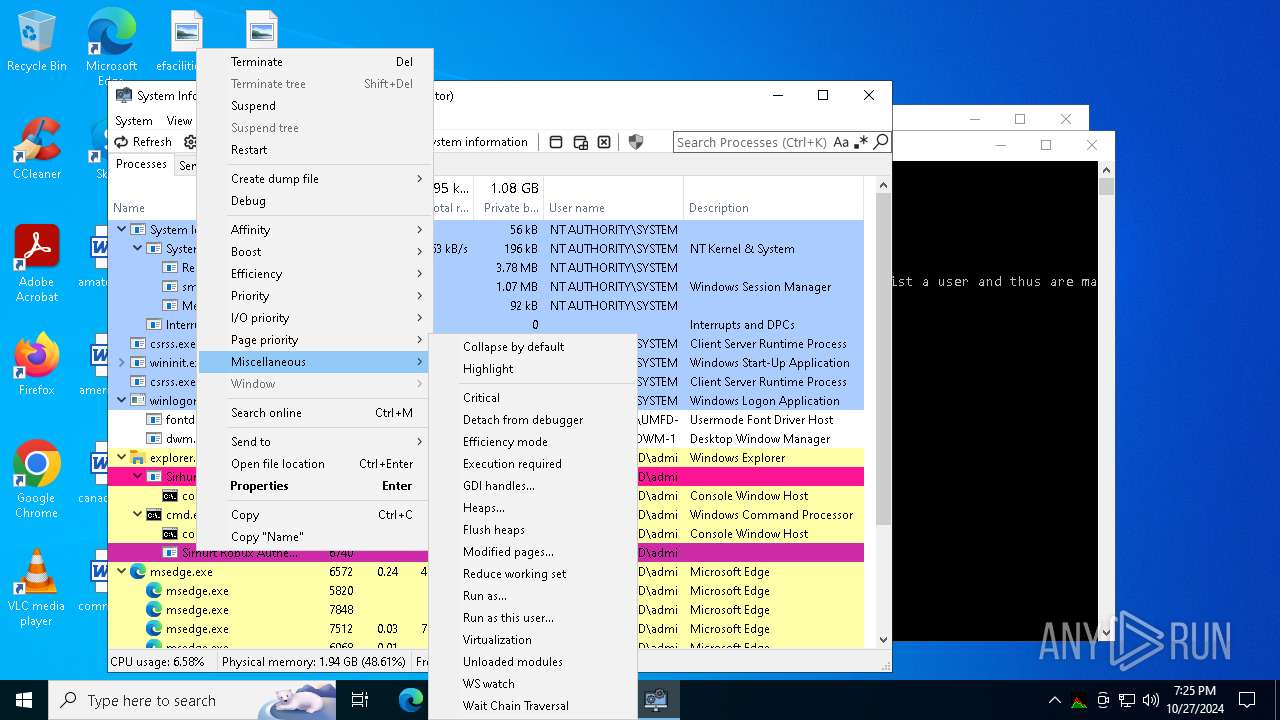Select Terminate in context menu

click(316, 62)
